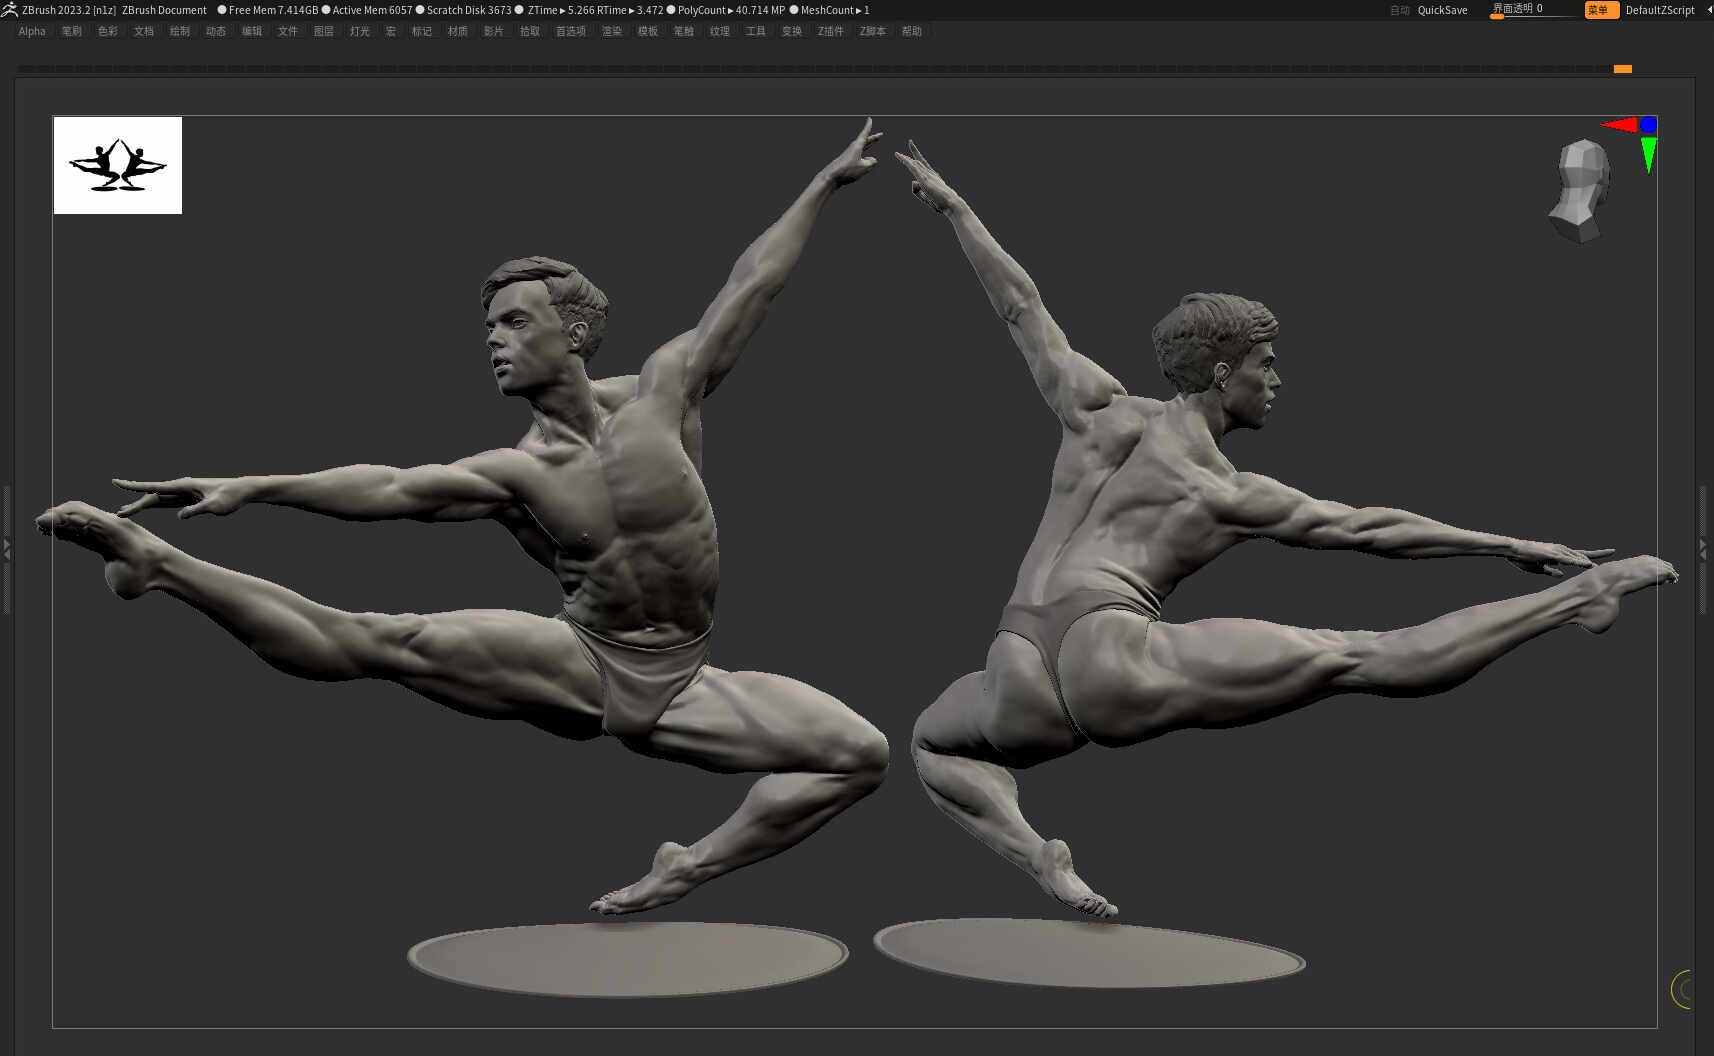Click the dancer silhouette reference thumbnail
This screenshot has width=1714, height=1056.
click(x=118, y=165)
